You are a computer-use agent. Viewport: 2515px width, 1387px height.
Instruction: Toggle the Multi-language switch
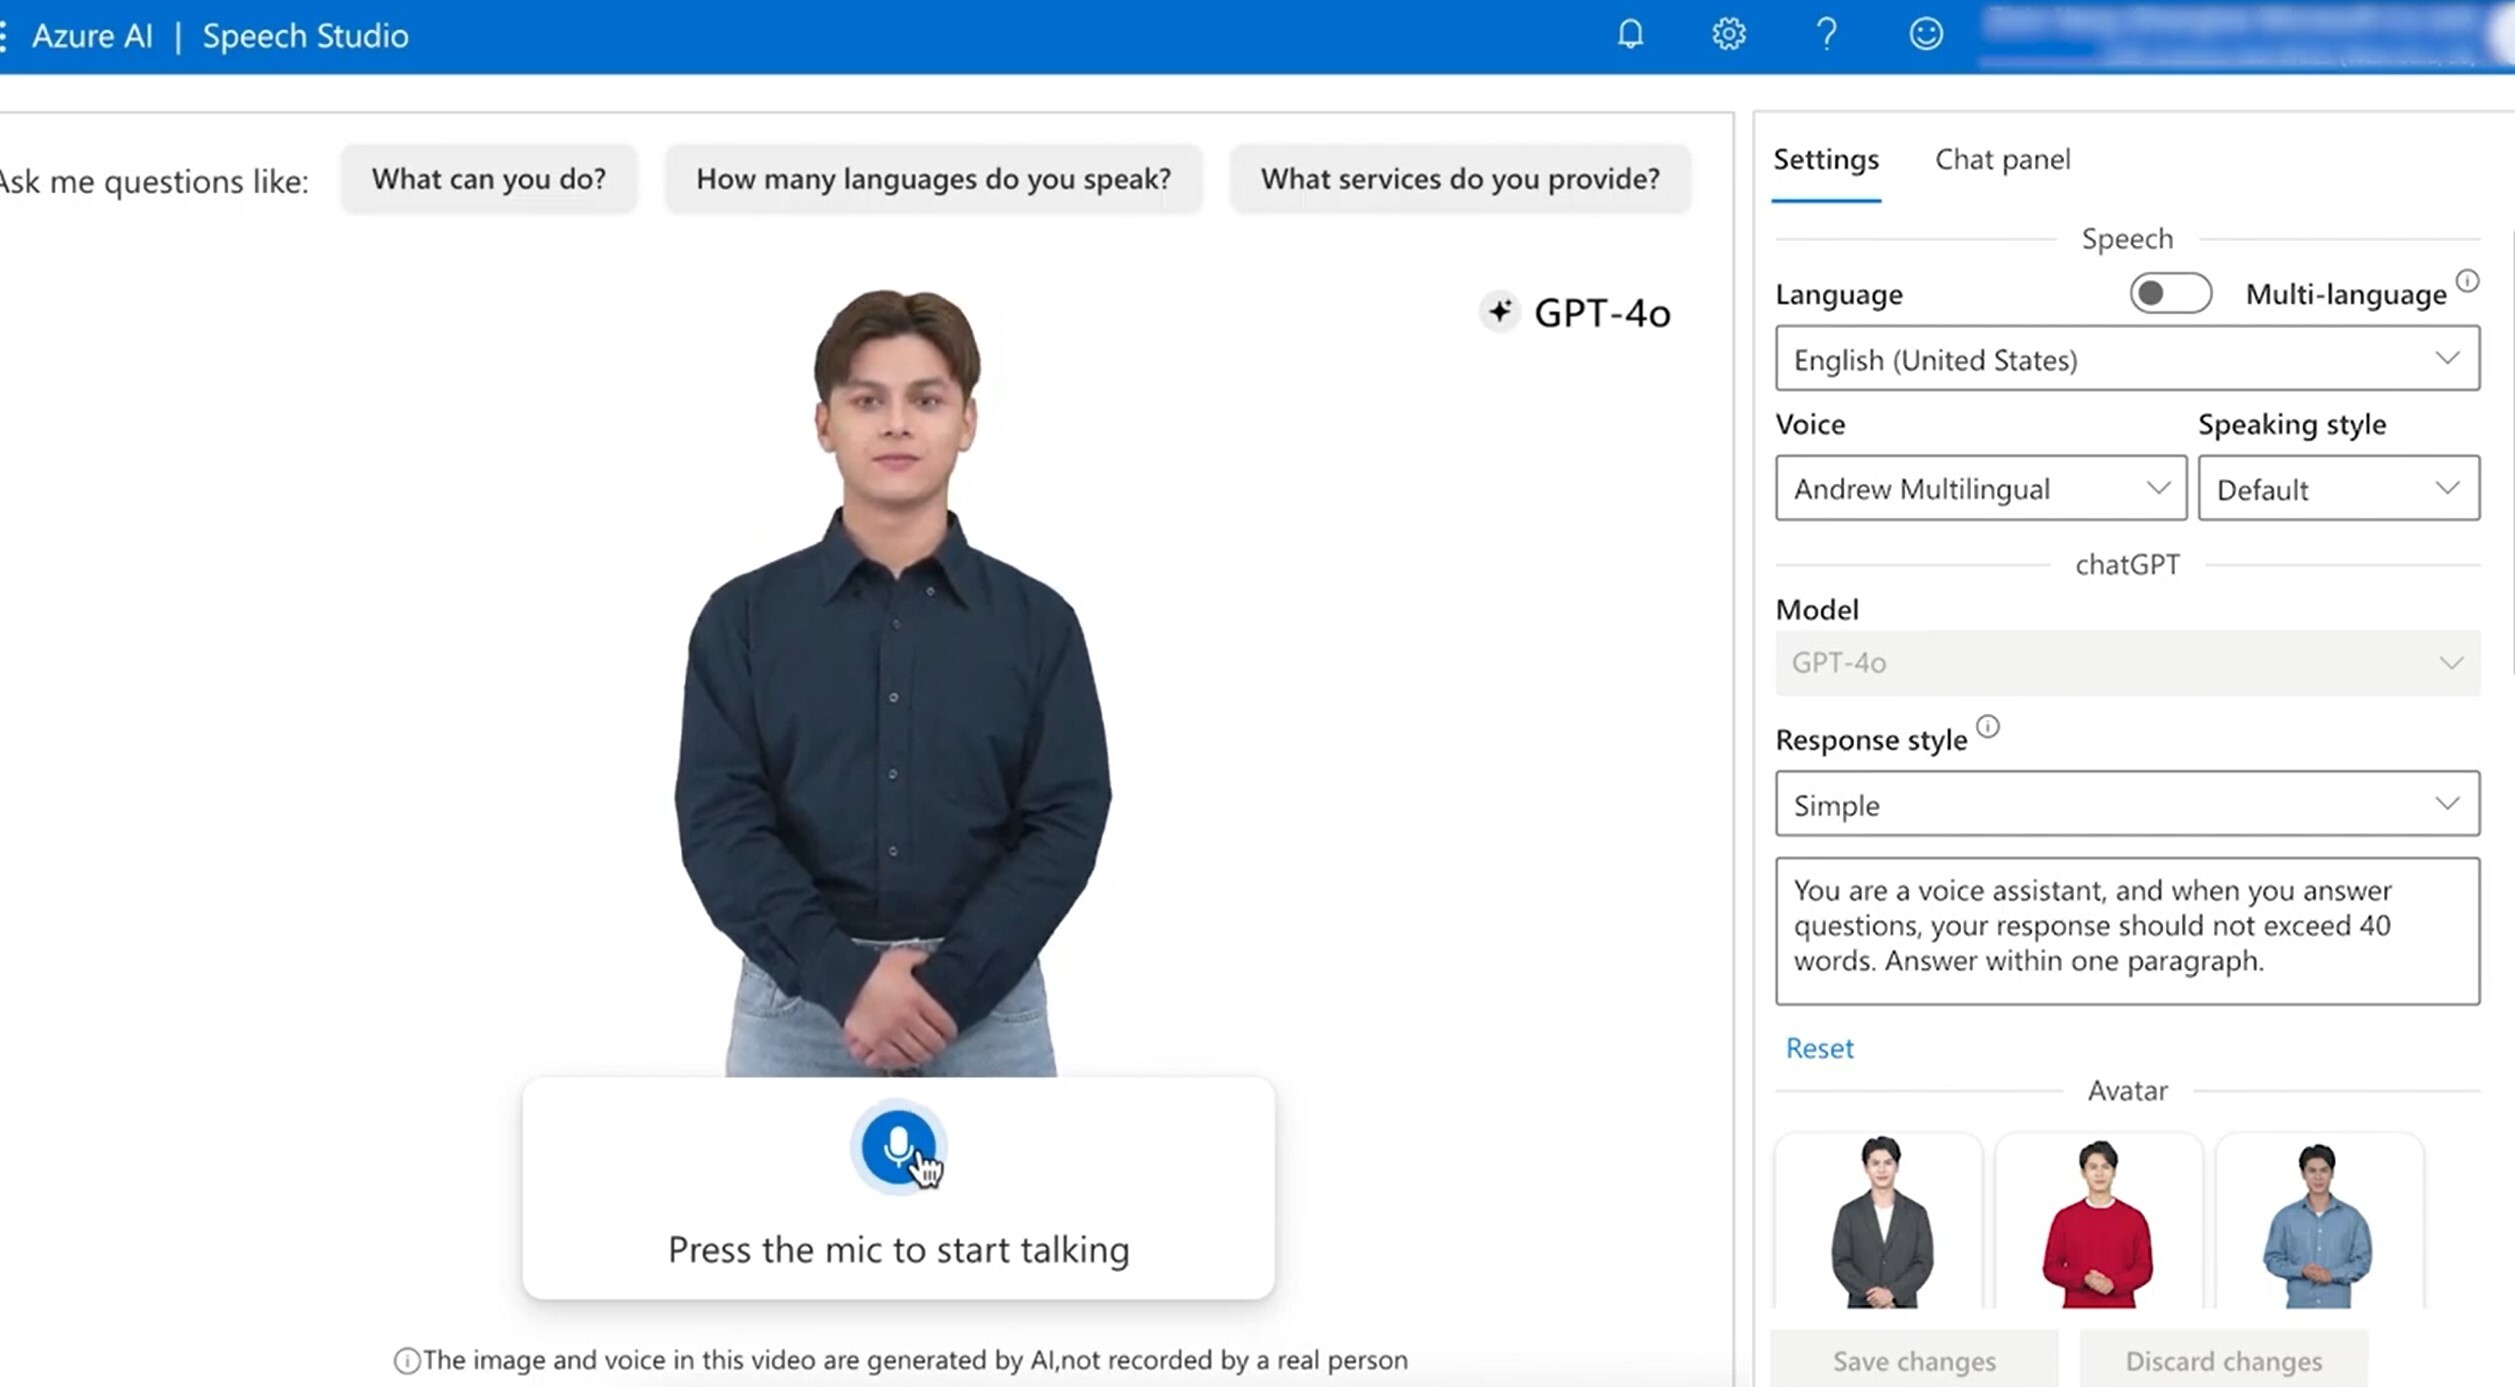(2169, 293)
